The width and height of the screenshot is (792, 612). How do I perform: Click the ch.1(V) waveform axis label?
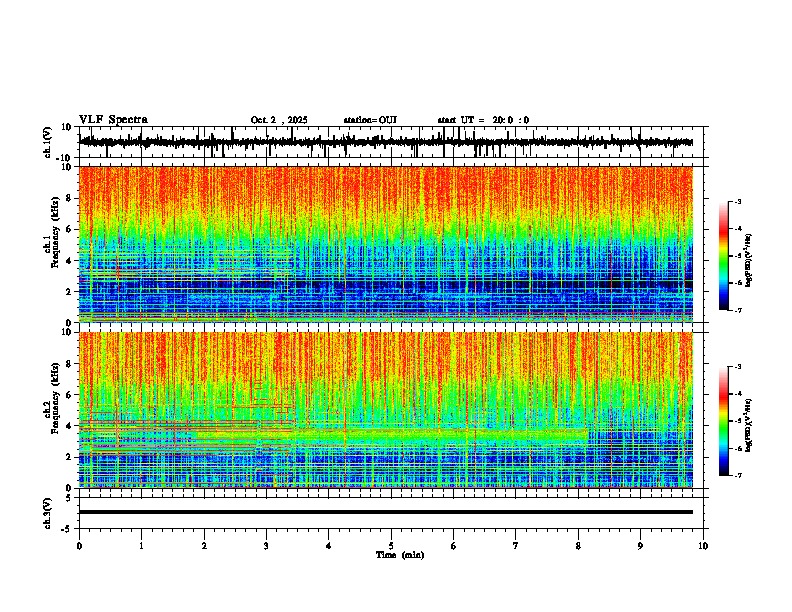[48, 142]
